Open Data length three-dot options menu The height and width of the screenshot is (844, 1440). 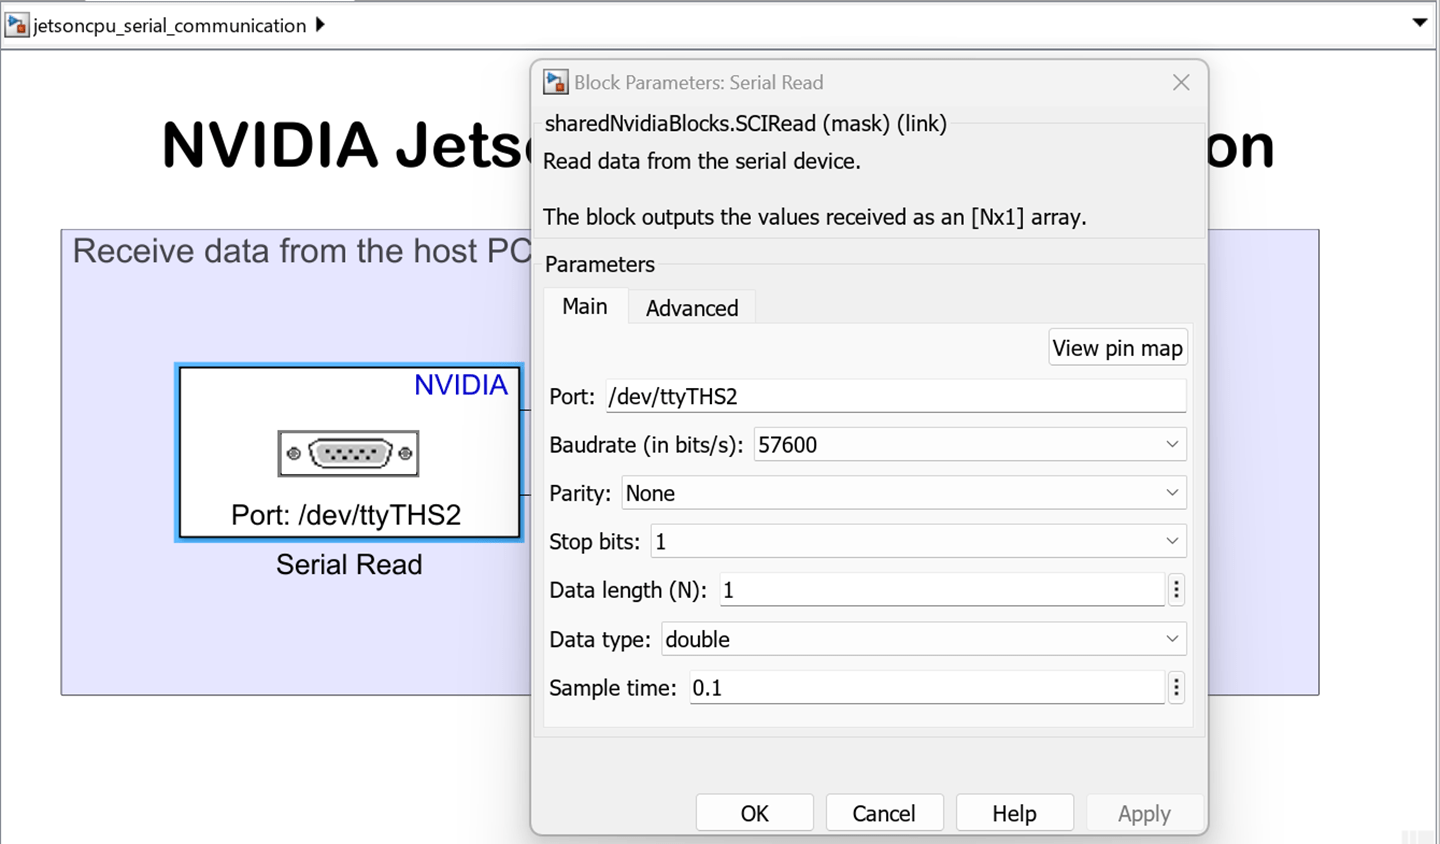click(1176, 590)
